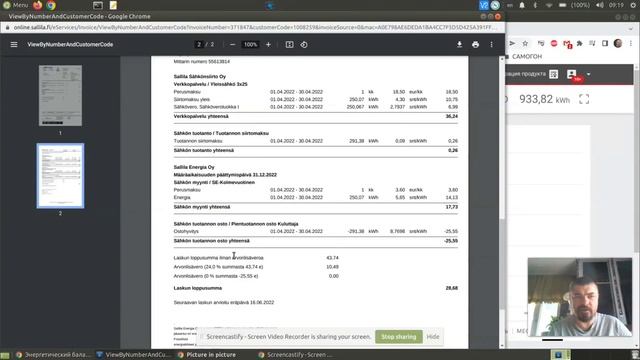Zoom out with the minus button
The width and height of the screenshot is (640, 360).
[x=233, y=44]
